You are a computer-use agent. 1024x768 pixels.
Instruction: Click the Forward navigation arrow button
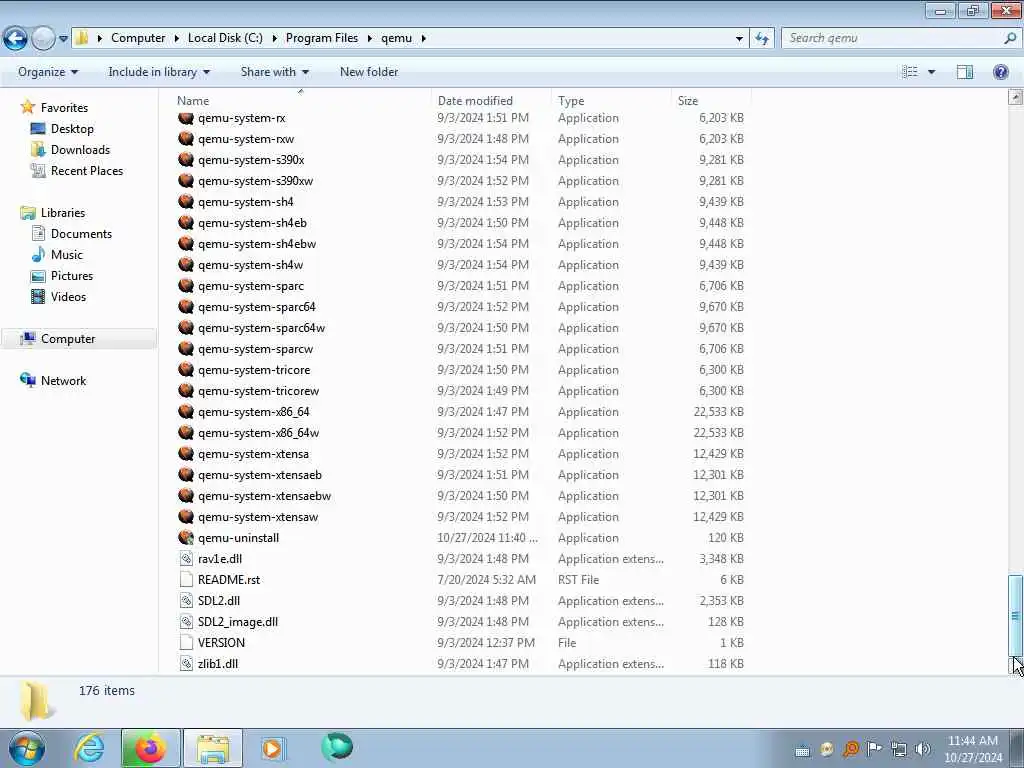point(43,38)
